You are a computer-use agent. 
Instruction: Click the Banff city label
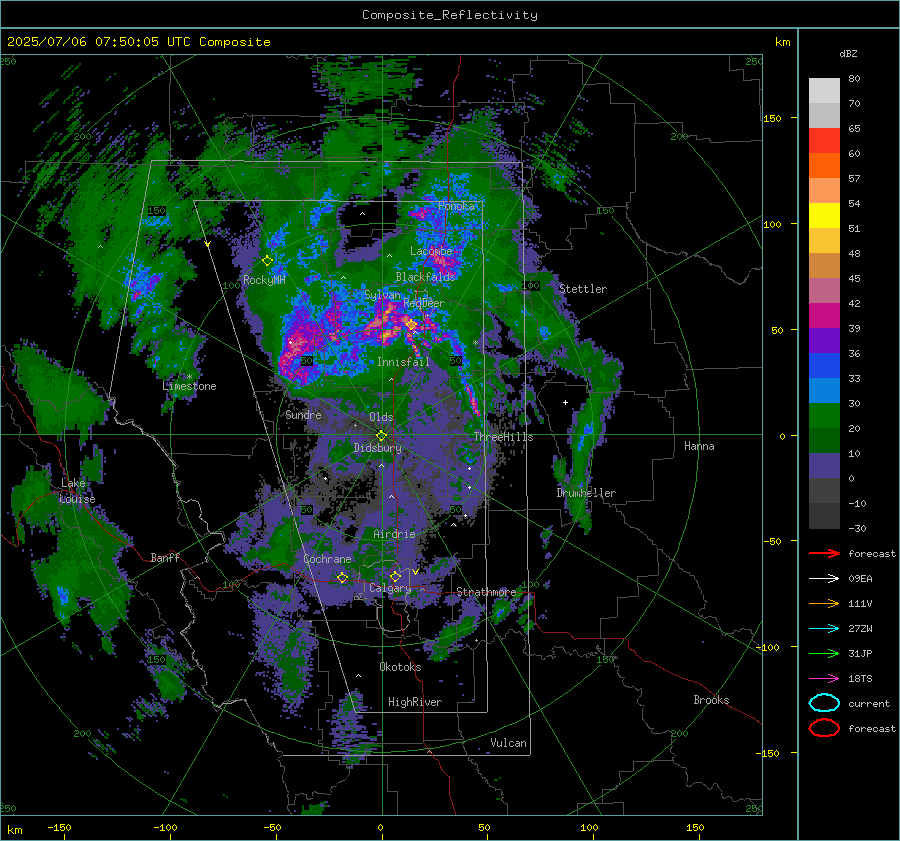pos(165,557)
